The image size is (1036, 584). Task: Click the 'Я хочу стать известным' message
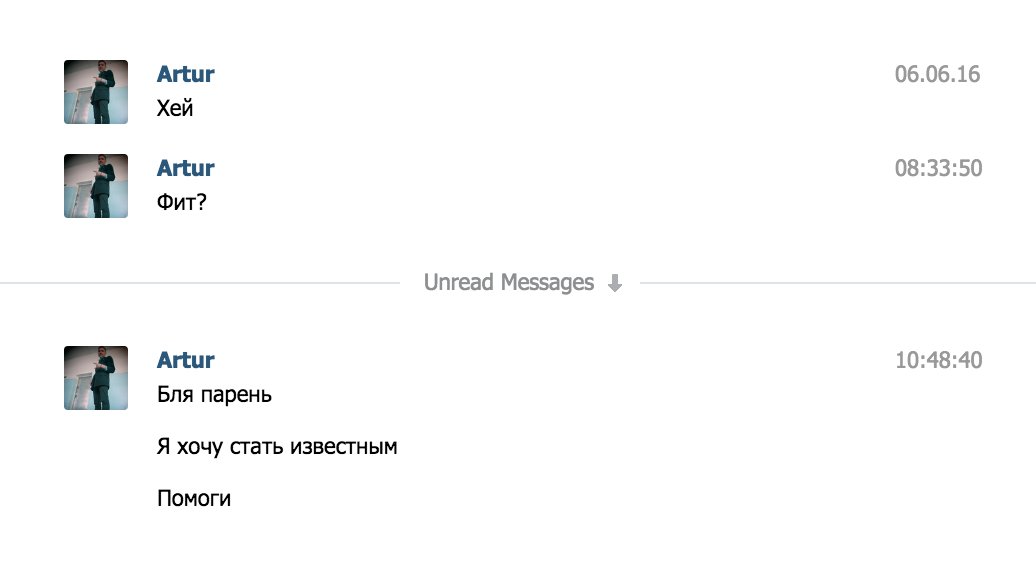[x=277, y=446]
